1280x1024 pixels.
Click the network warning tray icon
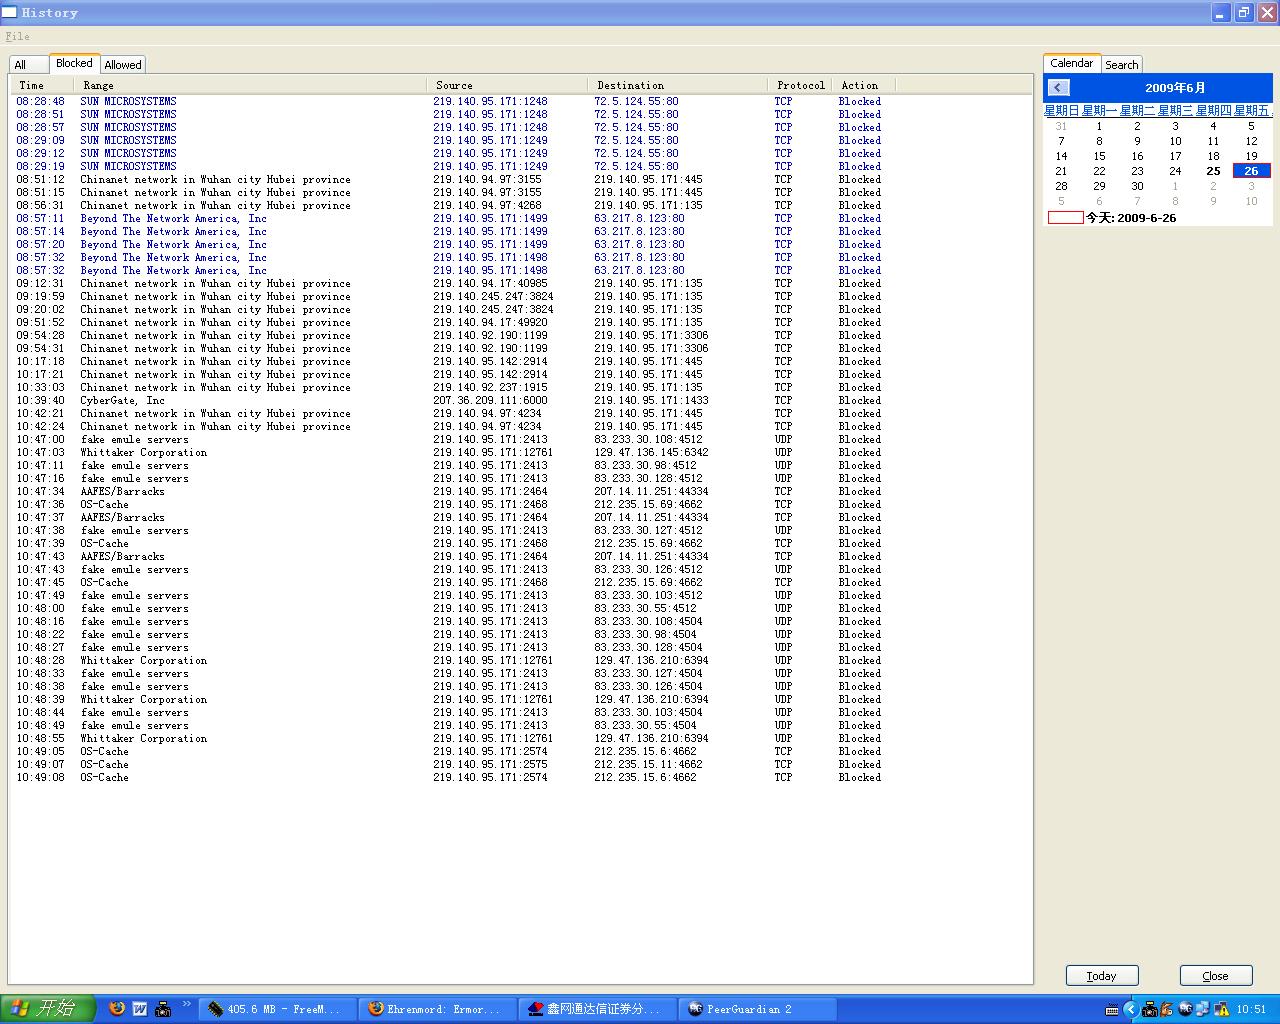pyautogui.click(x=1221, y=1009)
